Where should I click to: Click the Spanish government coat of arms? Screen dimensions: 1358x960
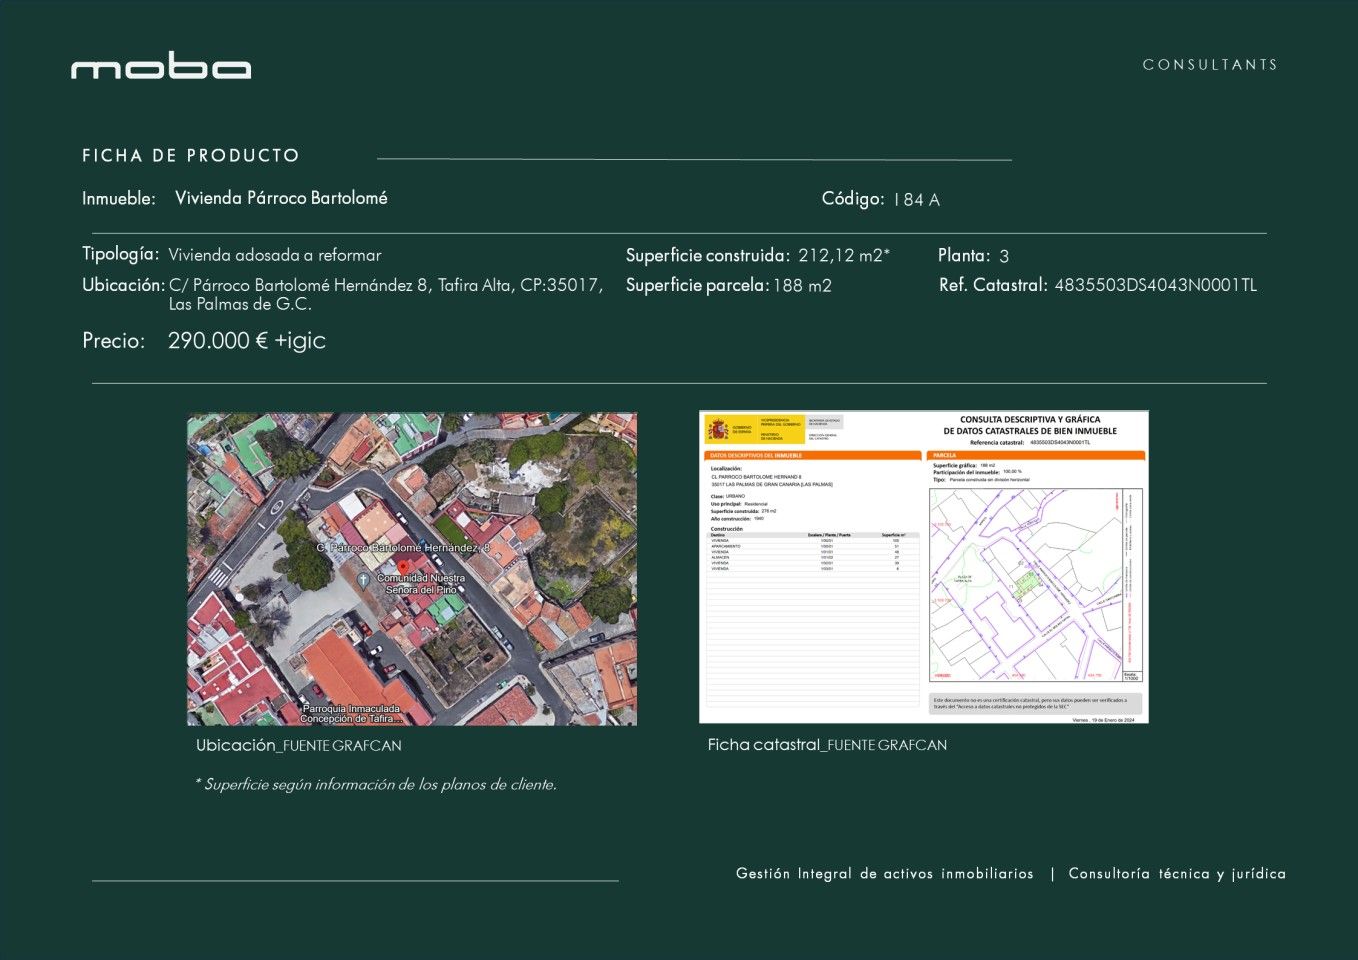(x=718, y=429)
